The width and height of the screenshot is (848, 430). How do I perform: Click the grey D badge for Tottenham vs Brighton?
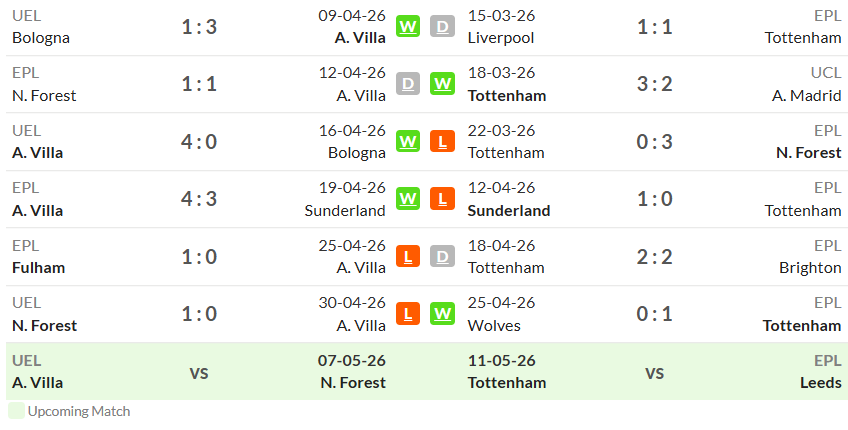pos(442,256)
